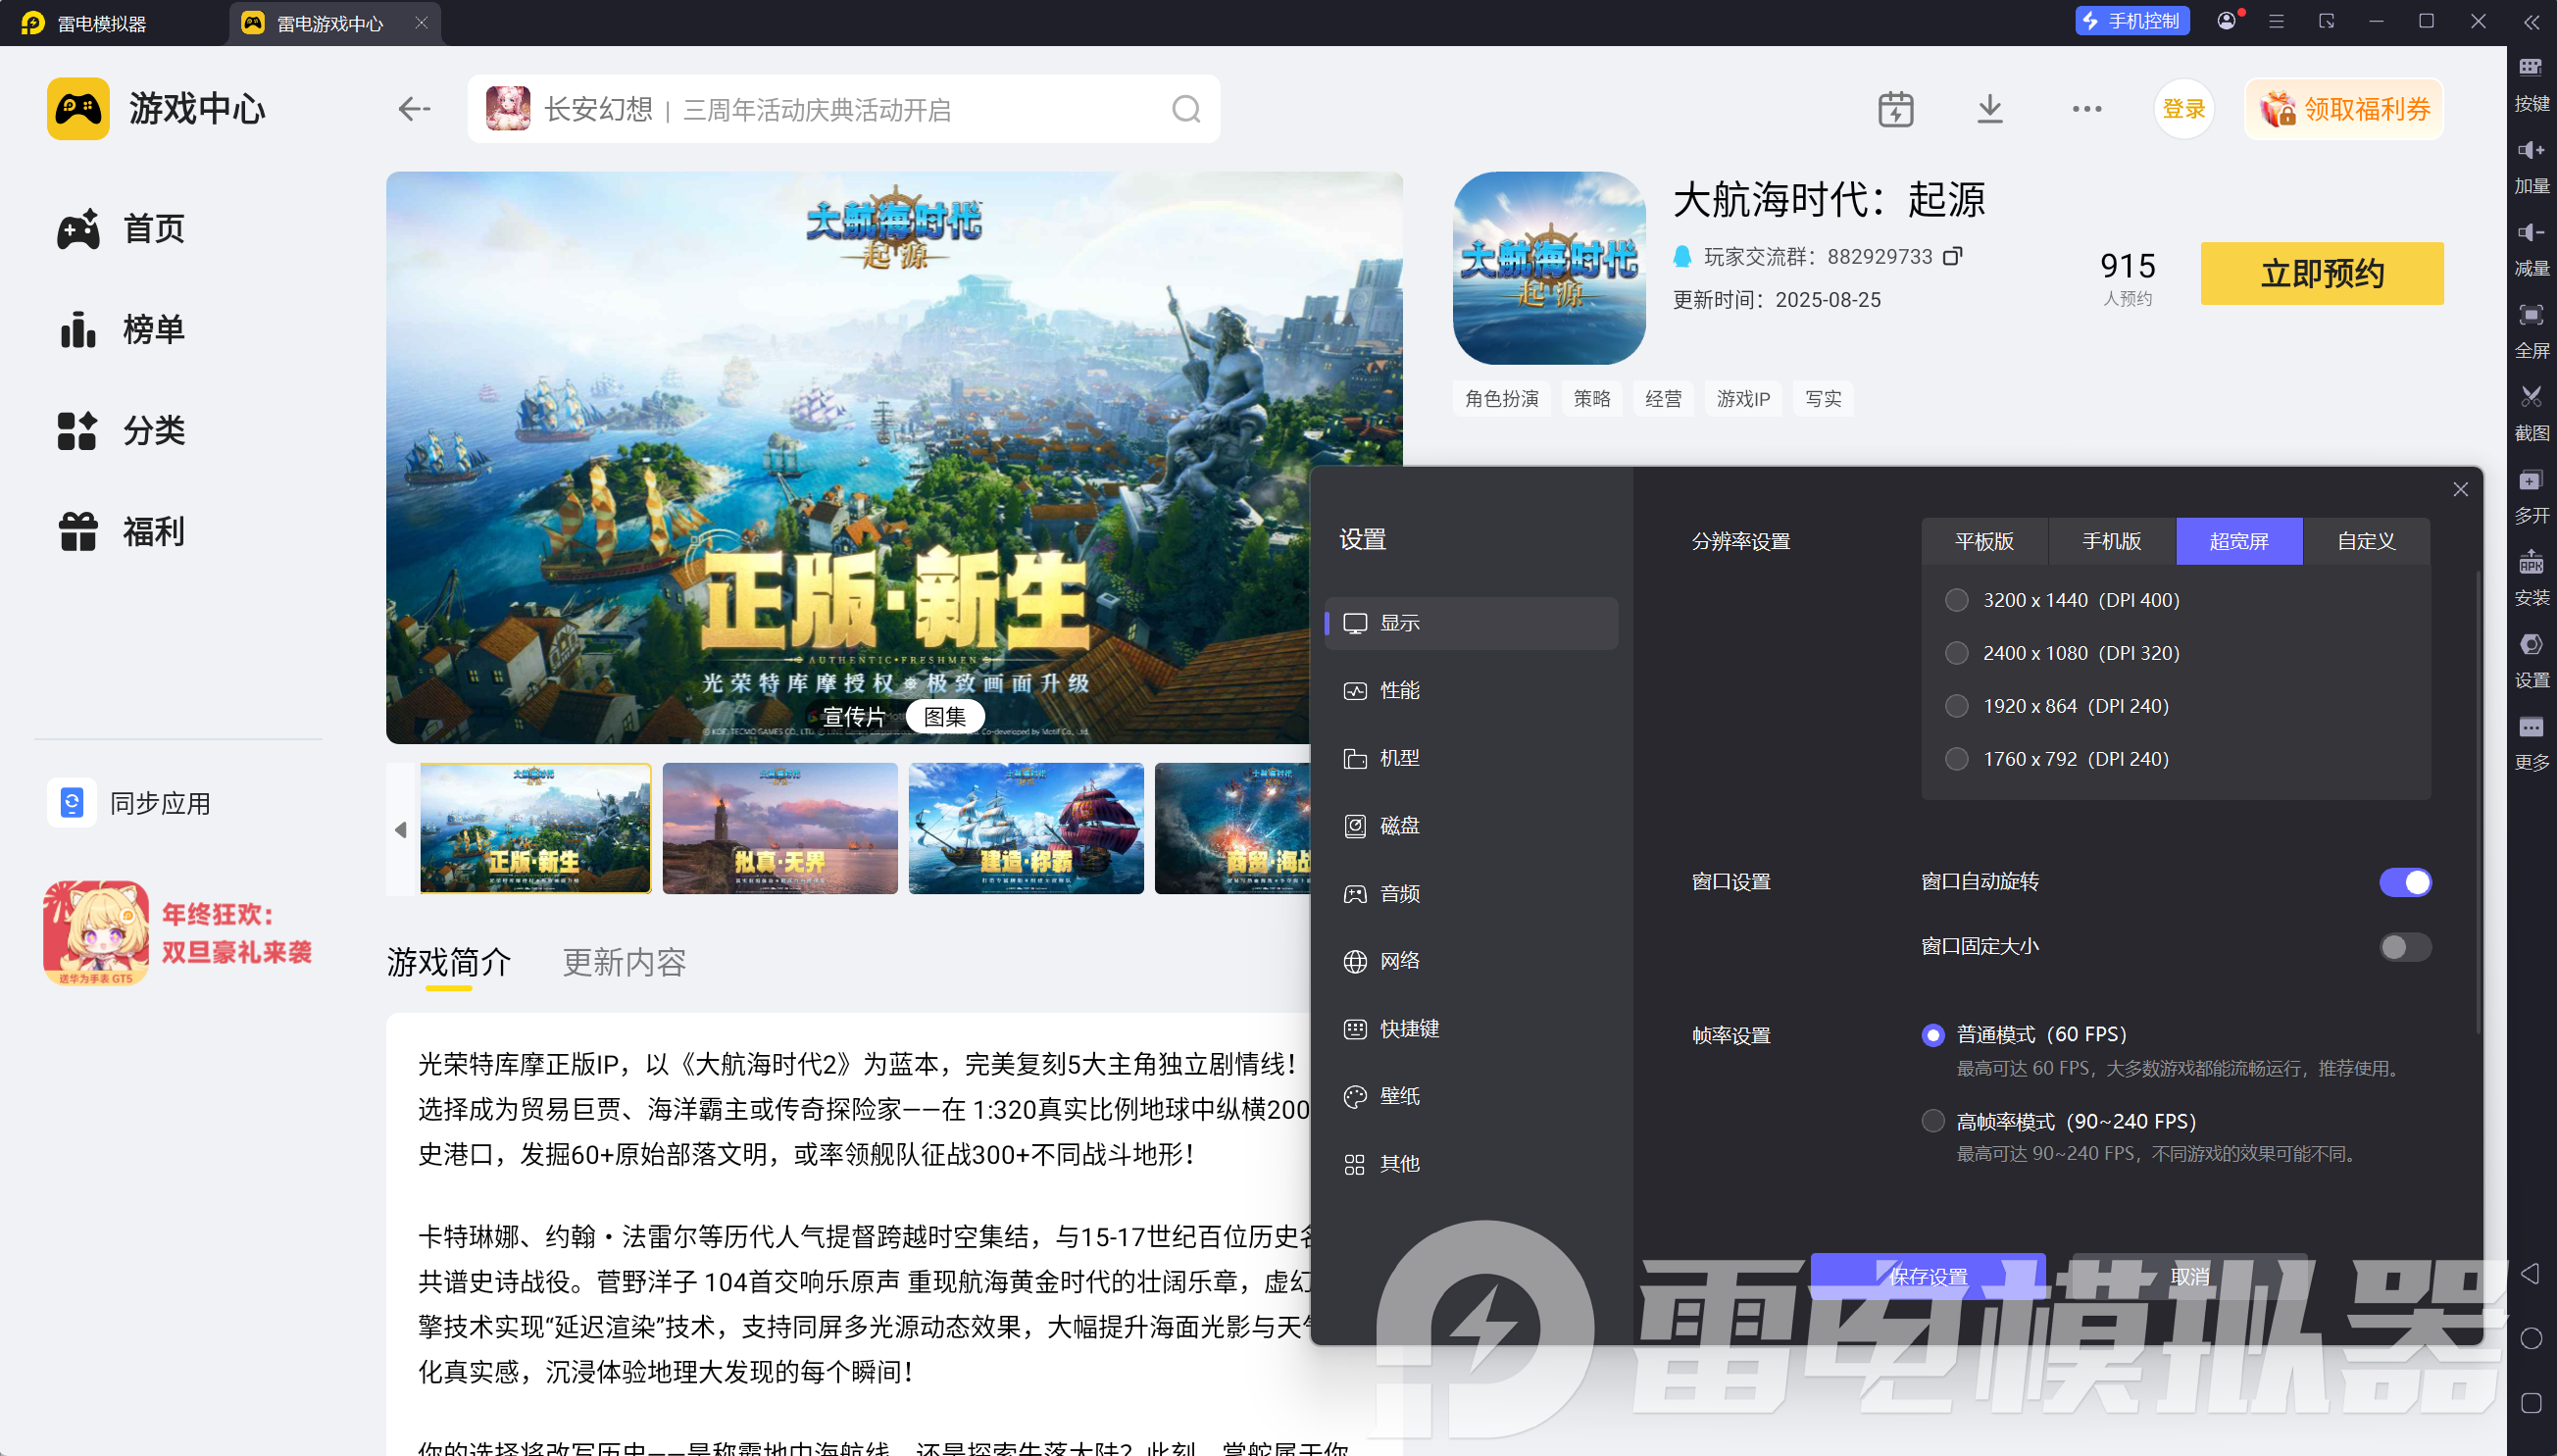Collapse the right sidebar with double chevron
The image size is (2557, 1456).
point(2531,22)
